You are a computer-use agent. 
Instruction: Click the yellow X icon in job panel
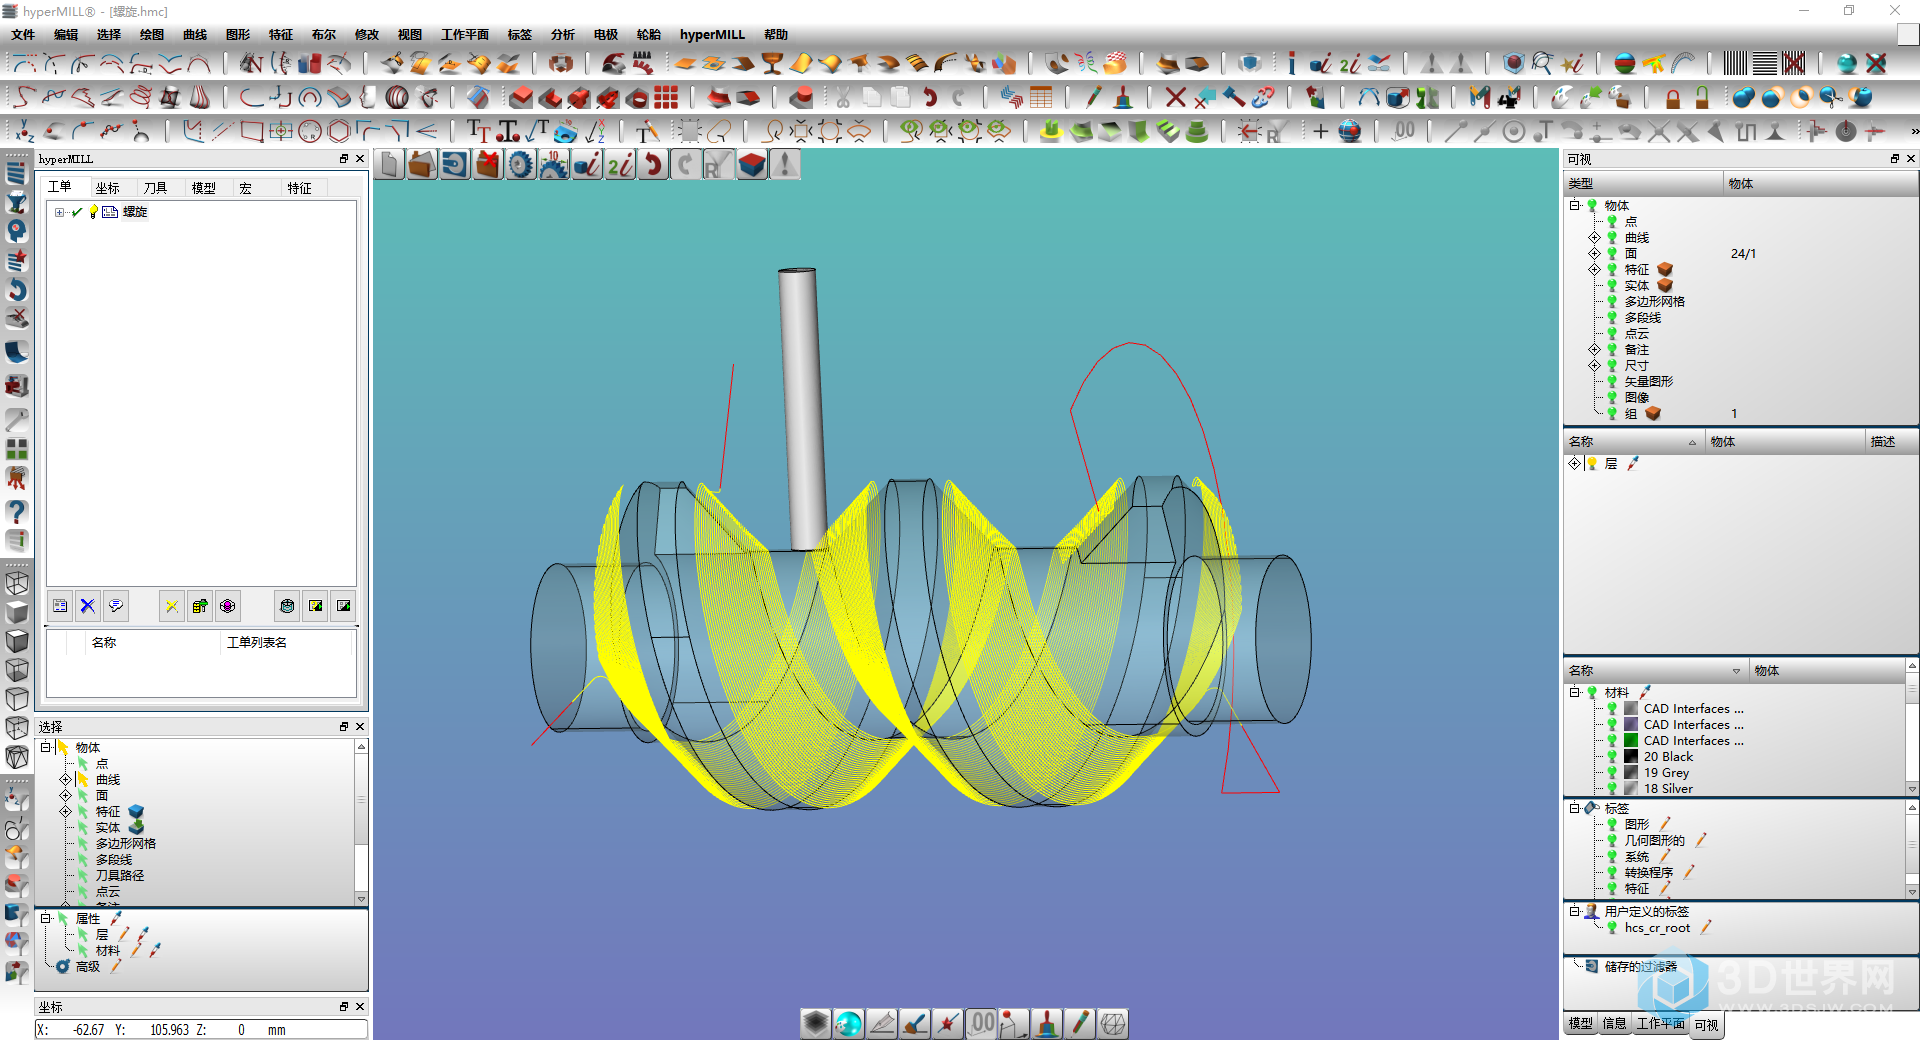[172, 606]
